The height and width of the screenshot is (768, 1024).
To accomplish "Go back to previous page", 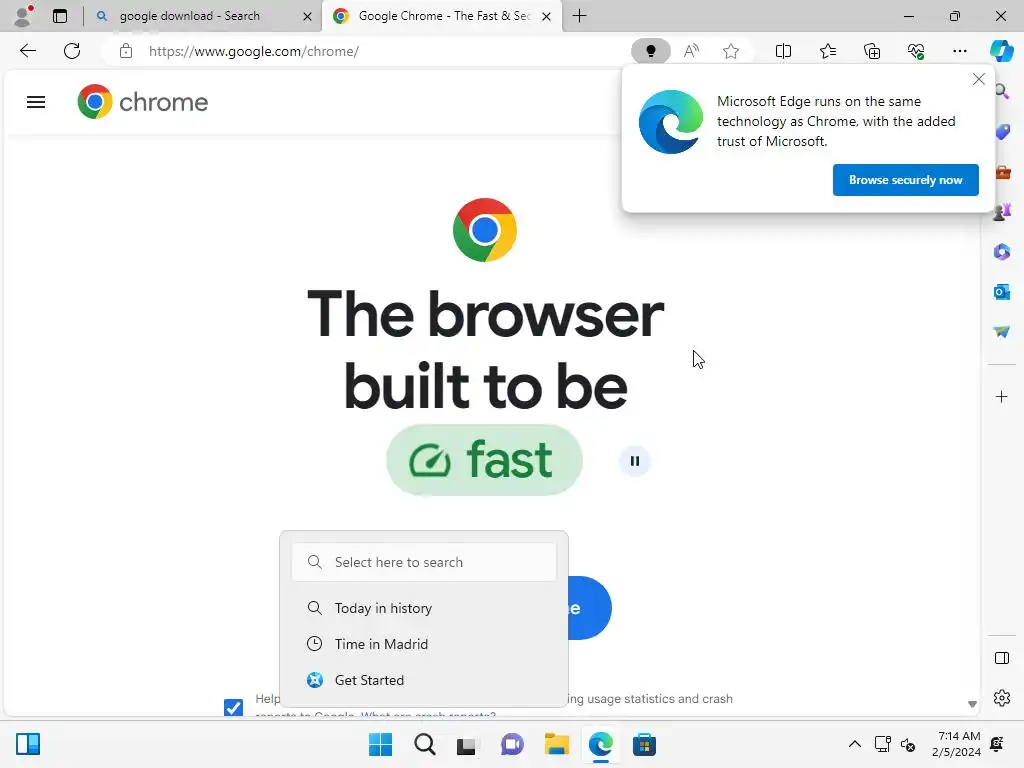I will 27,51.
